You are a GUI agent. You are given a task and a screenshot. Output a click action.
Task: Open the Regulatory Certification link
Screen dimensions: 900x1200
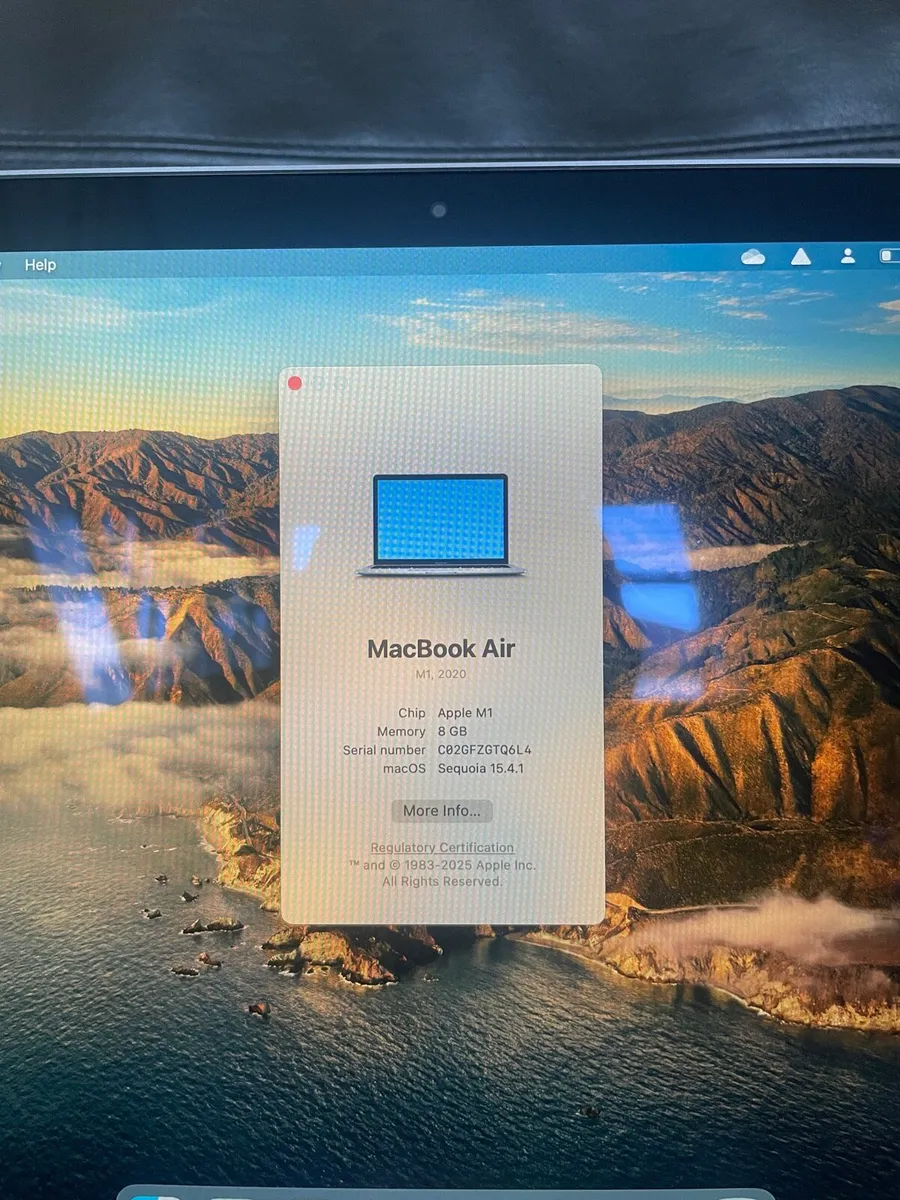(442, 848)
